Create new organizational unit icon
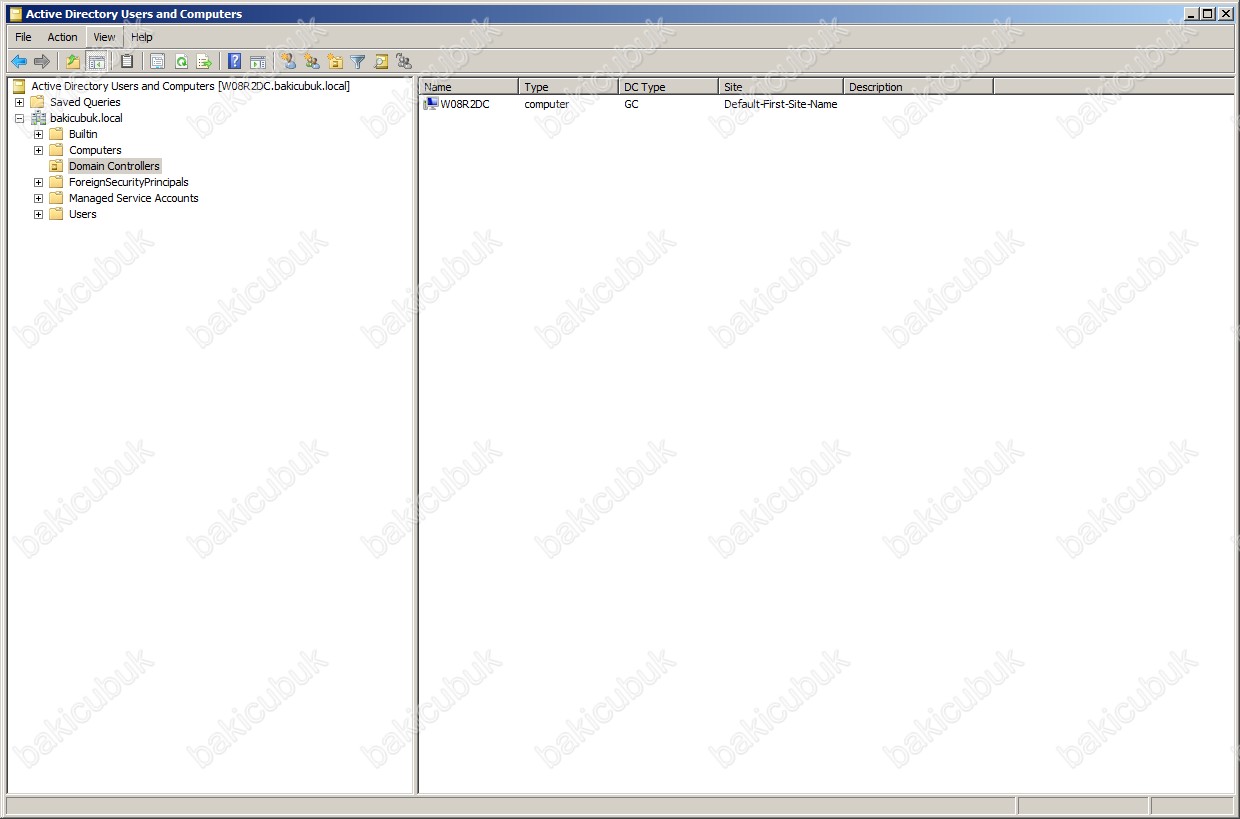Viewport: 1240px width, 819px height. 335,62
